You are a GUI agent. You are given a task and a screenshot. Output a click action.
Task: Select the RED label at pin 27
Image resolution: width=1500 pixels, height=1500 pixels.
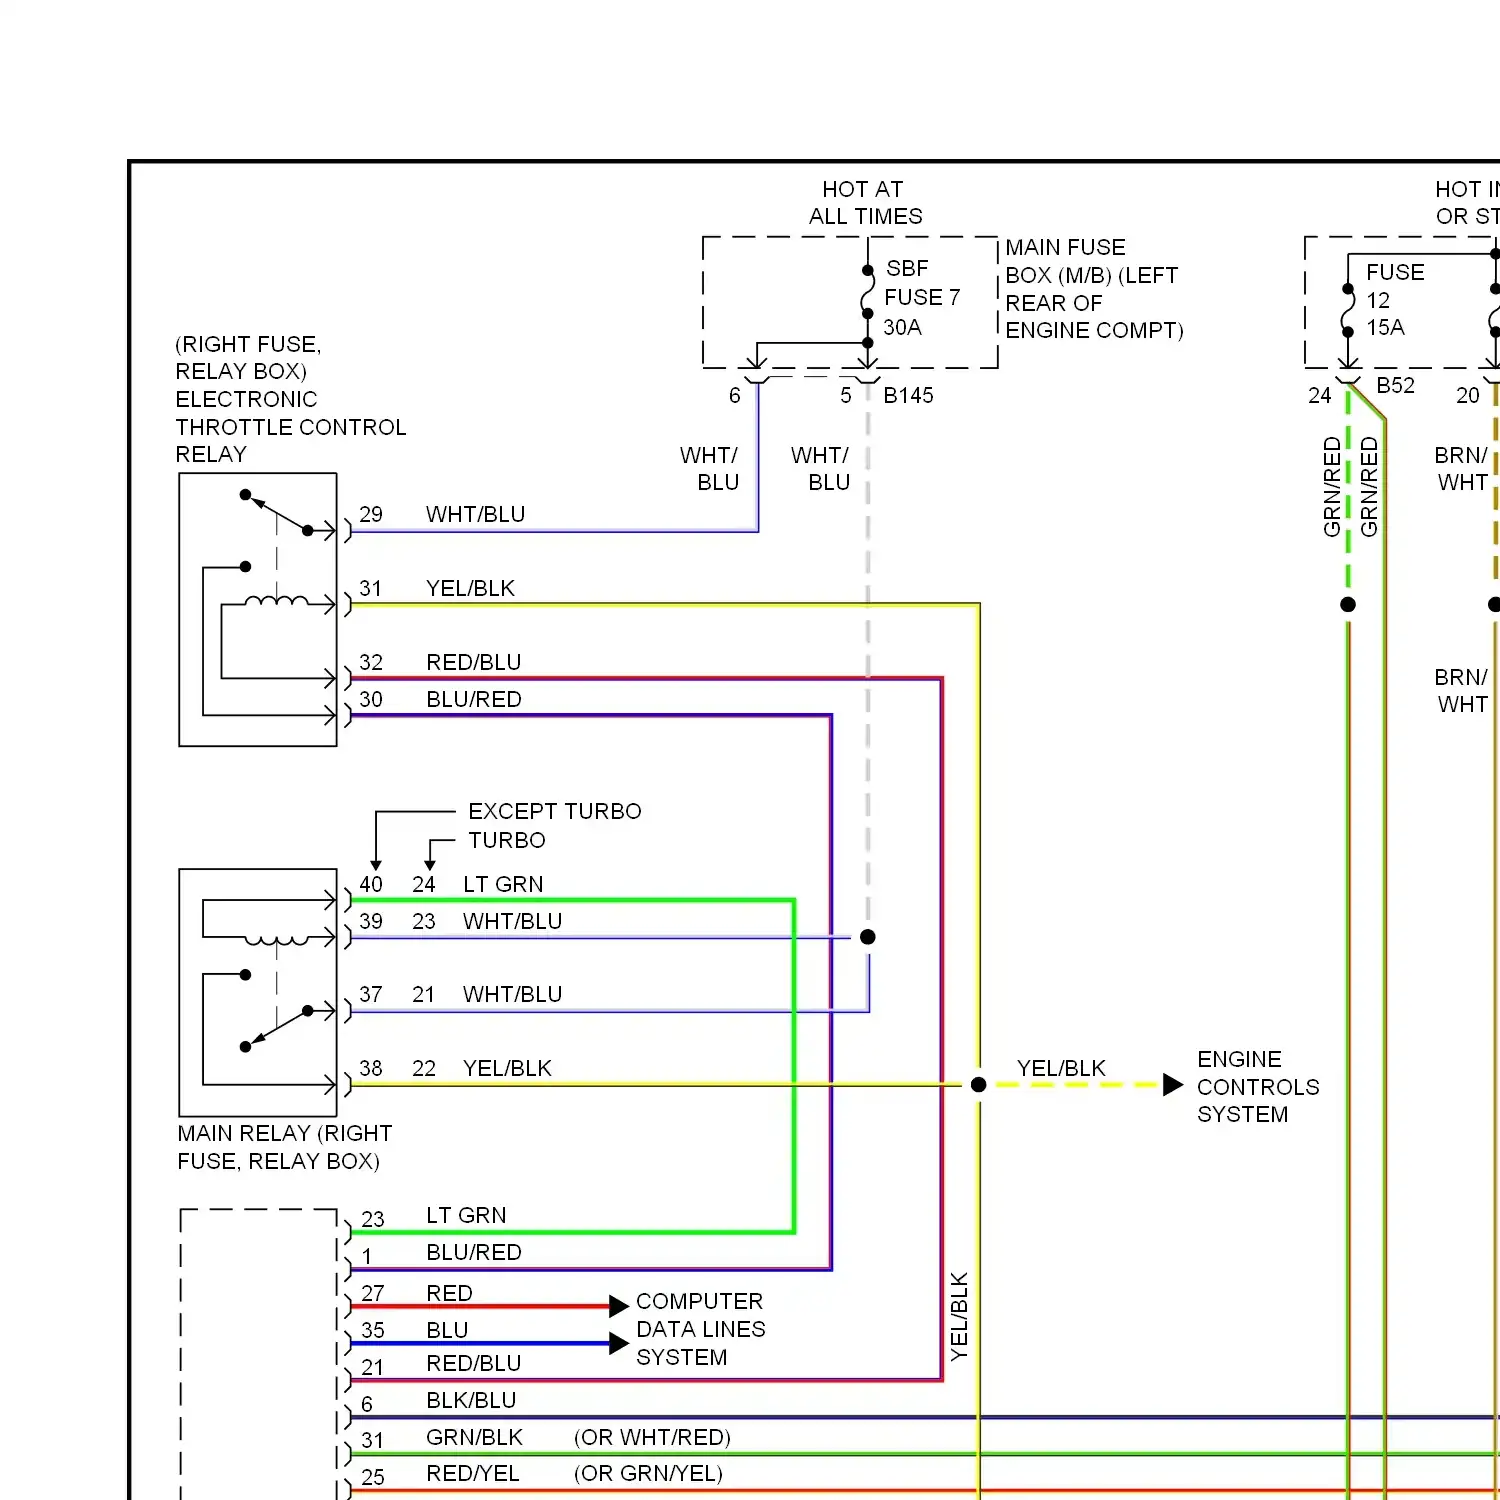pyautogui.click(x=449, y=1293)
